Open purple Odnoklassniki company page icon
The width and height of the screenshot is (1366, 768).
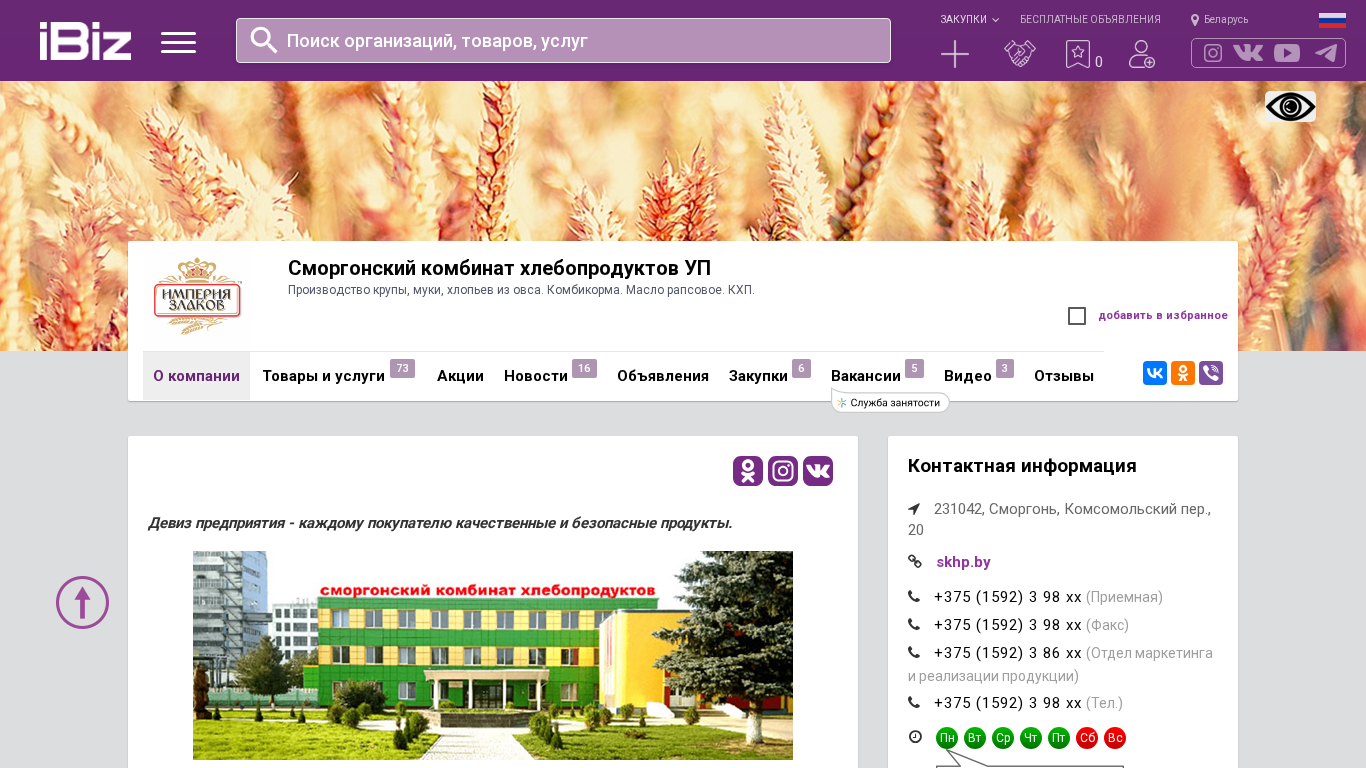[x=748, y=471]
